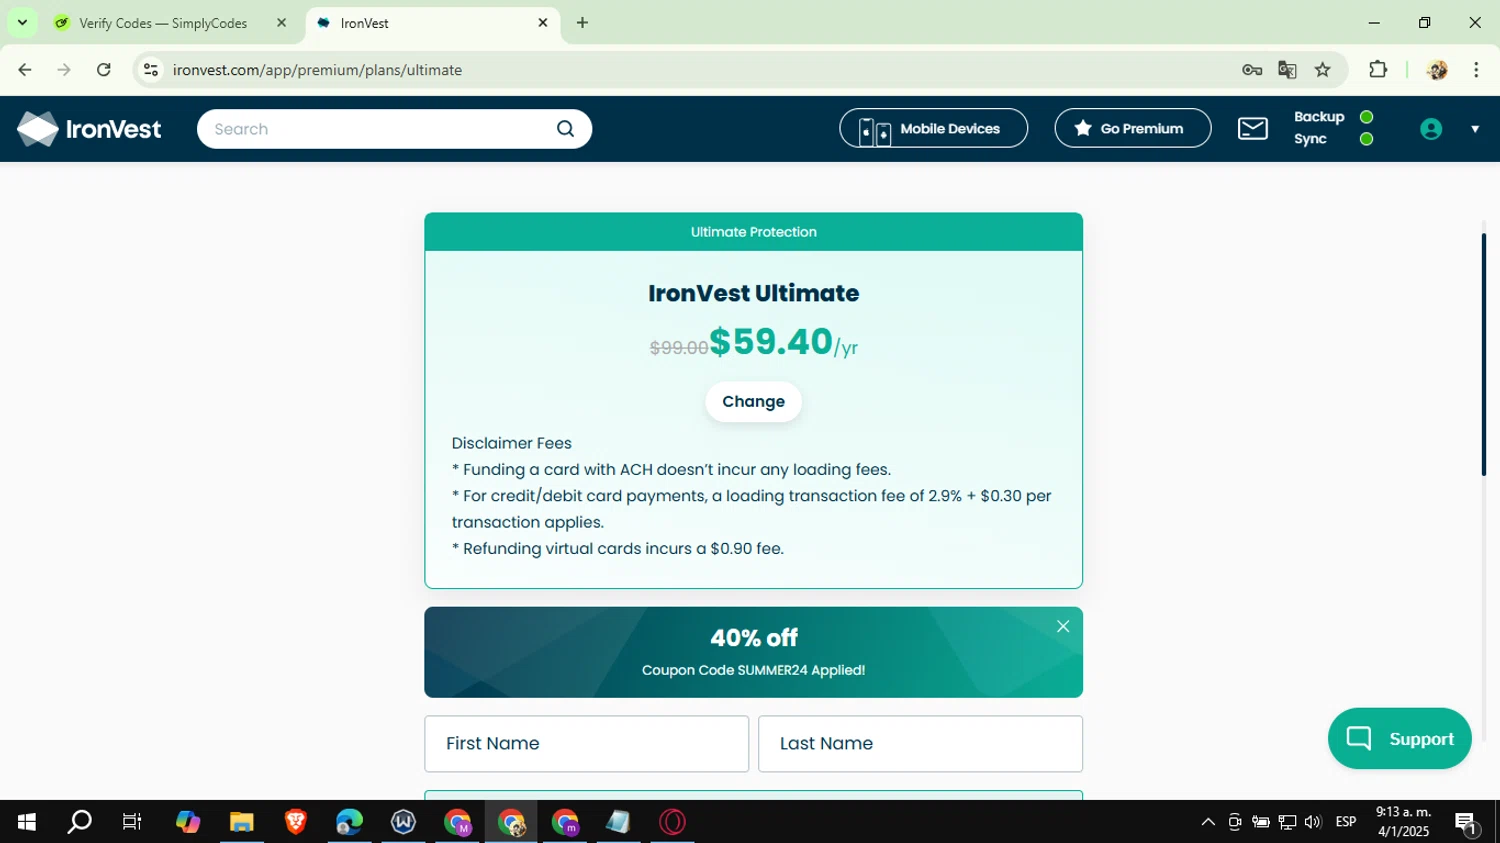Open the volume control
The height and width of the screenshot is (843, 1500).
point(1313,822)
